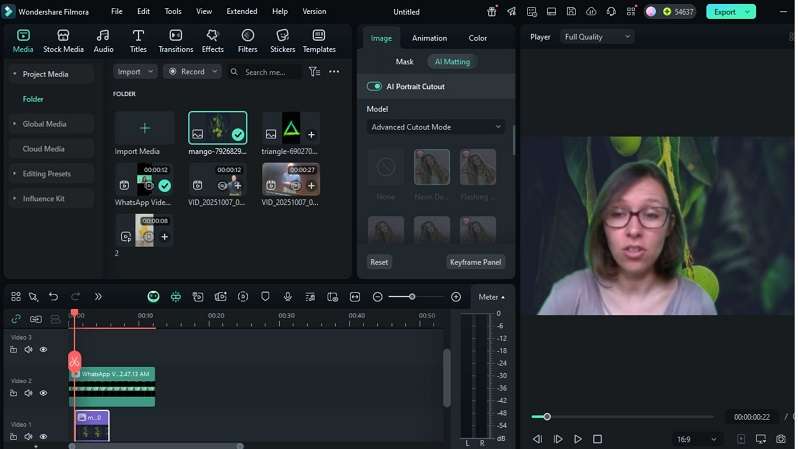The image size is (798, 449).
Task: Open the Transitions panel
Action: click(176, 41)
